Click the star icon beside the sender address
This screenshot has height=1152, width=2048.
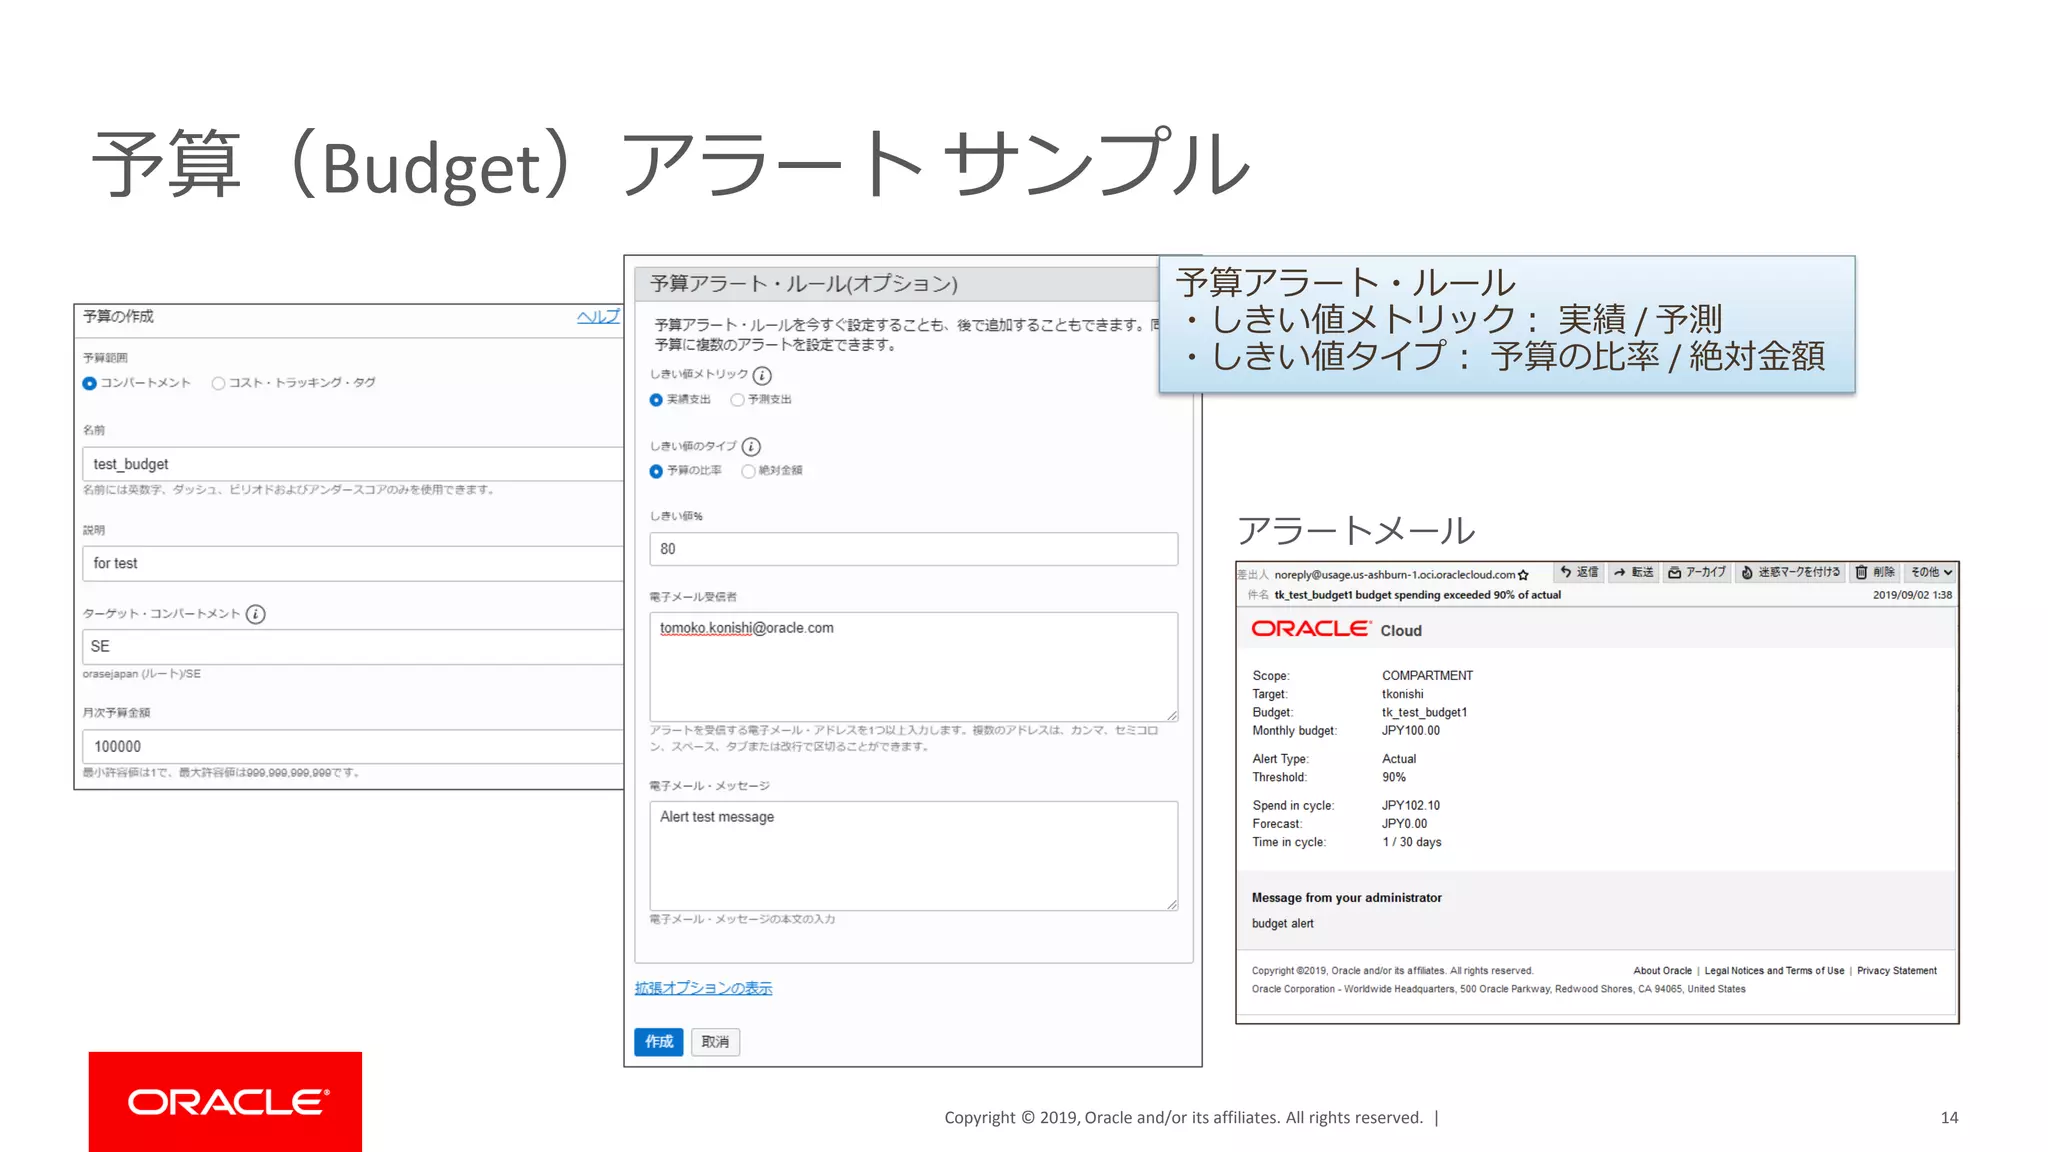tap(1523, 575)
